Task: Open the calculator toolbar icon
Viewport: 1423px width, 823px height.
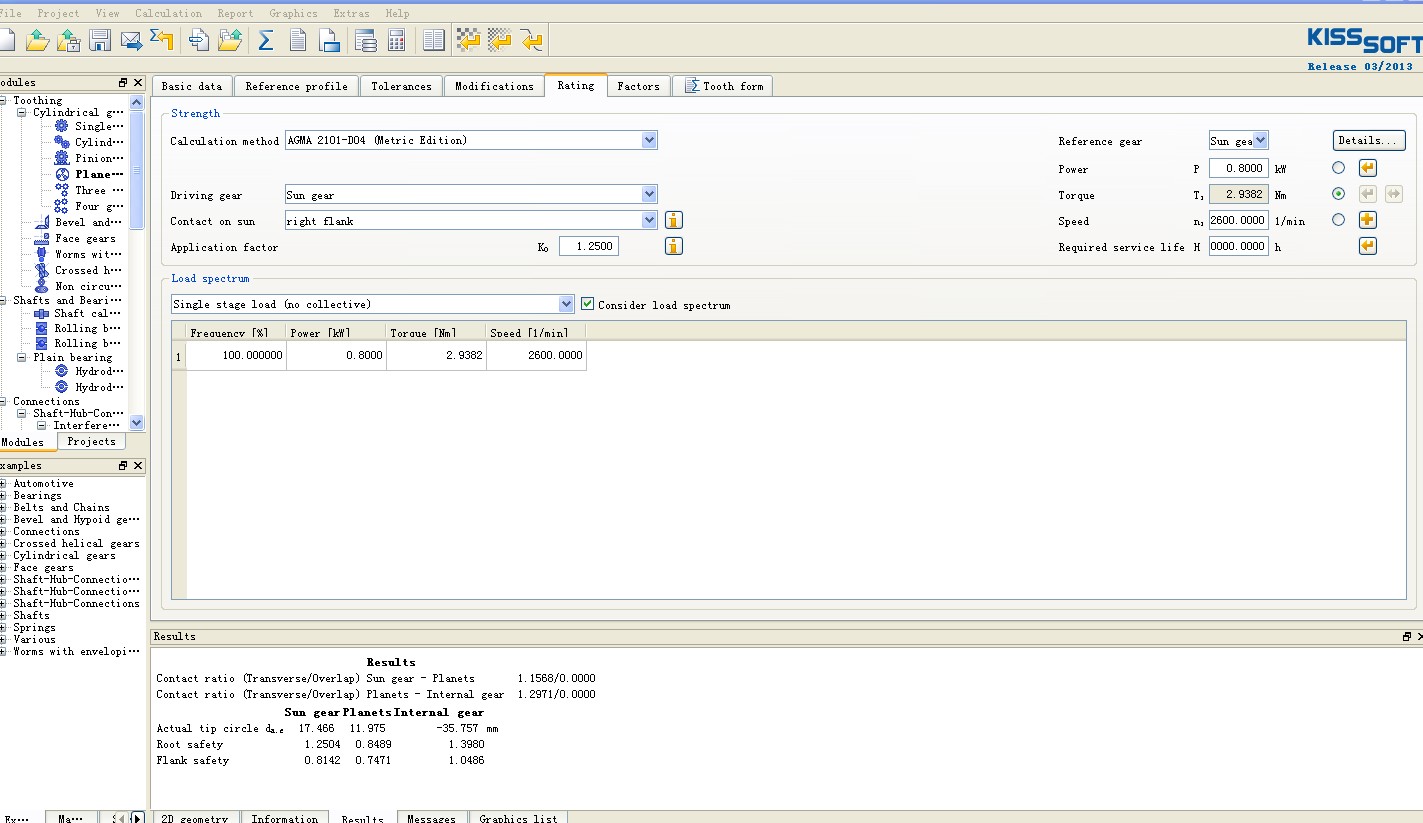Action: pos(397,40)
